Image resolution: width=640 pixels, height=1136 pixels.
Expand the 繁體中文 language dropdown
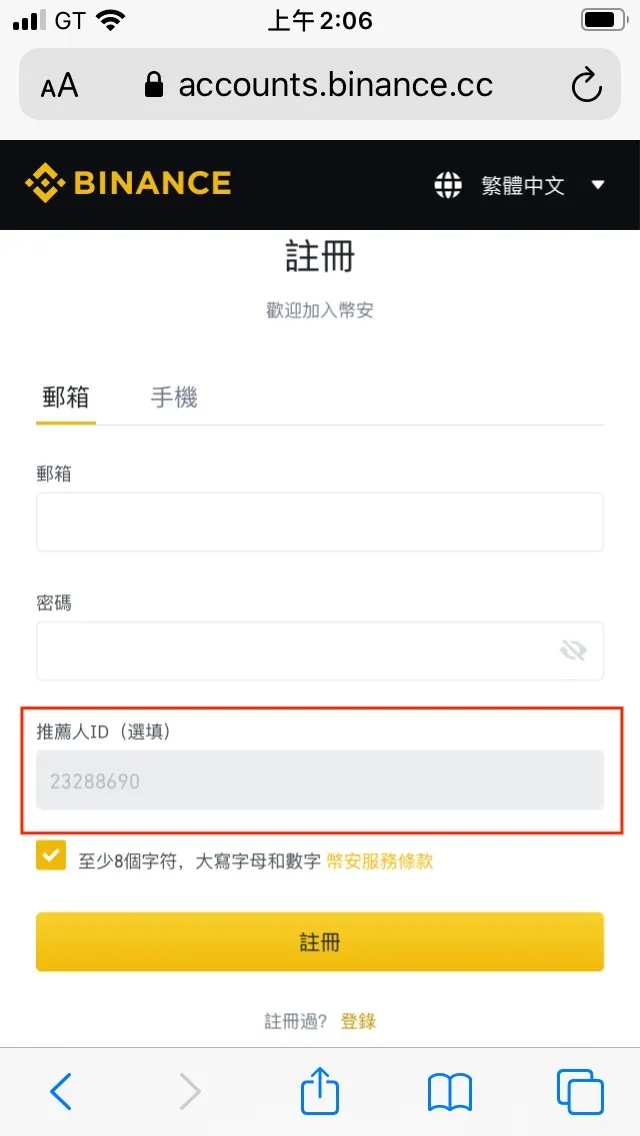[524, 185]
